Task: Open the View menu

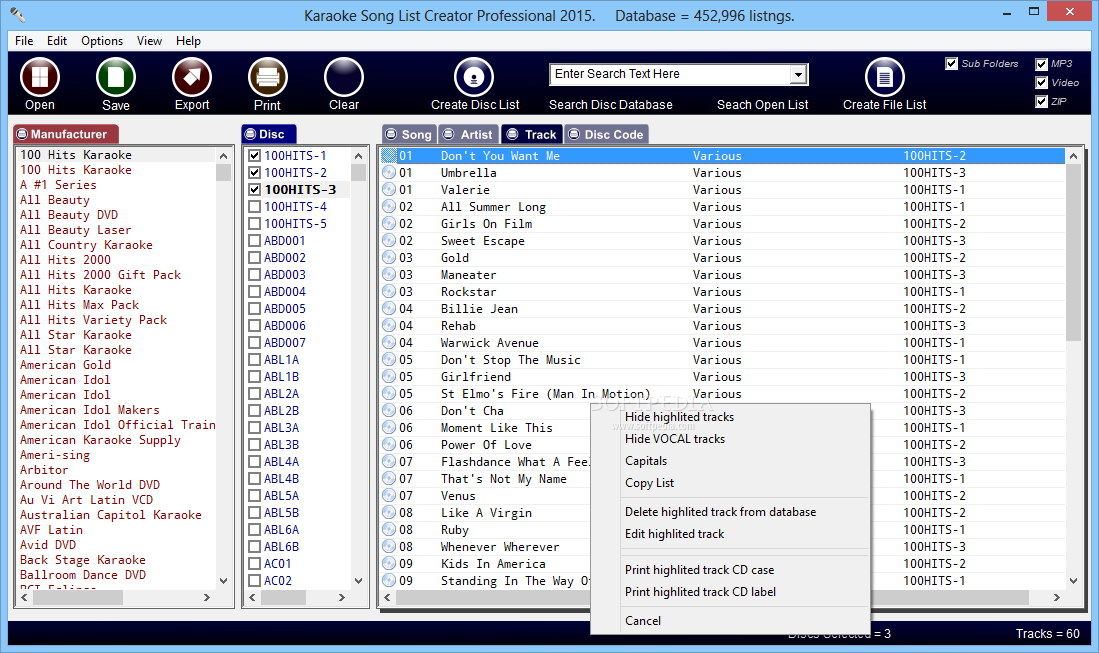Action: [149, 41]
